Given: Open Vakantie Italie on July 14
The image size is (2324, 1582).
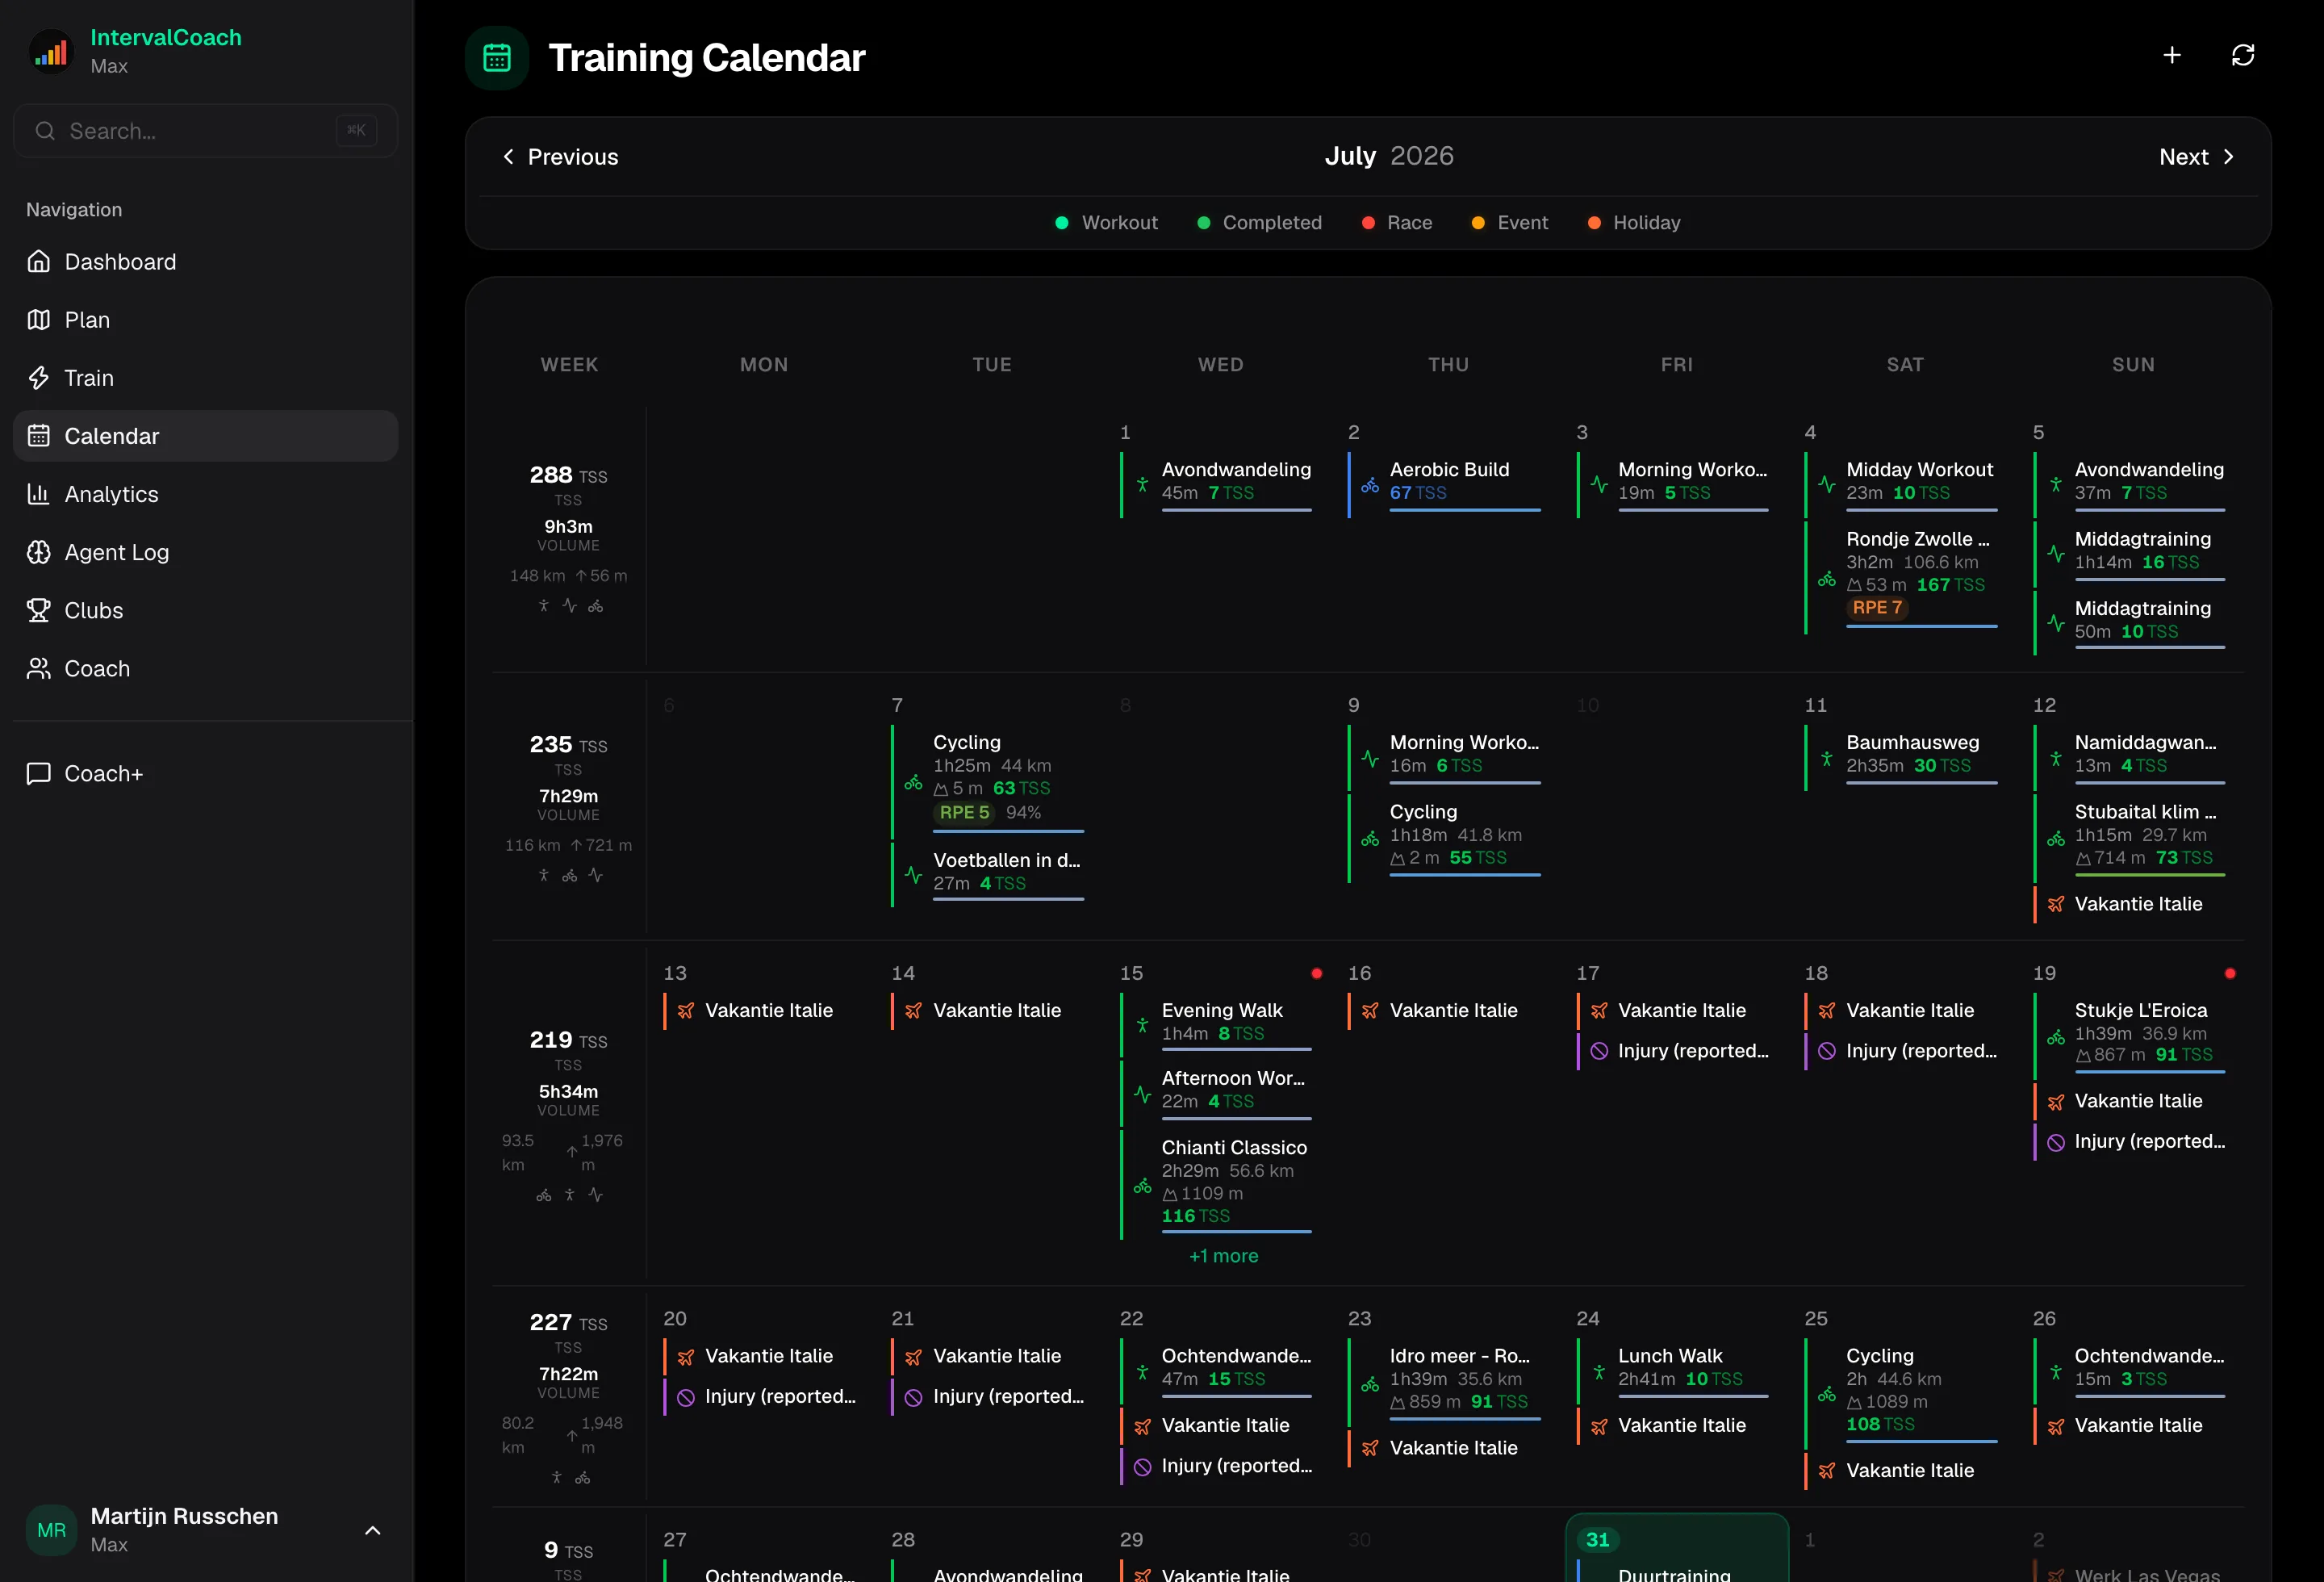Looking at the screenshot, I should (988, 1011).
